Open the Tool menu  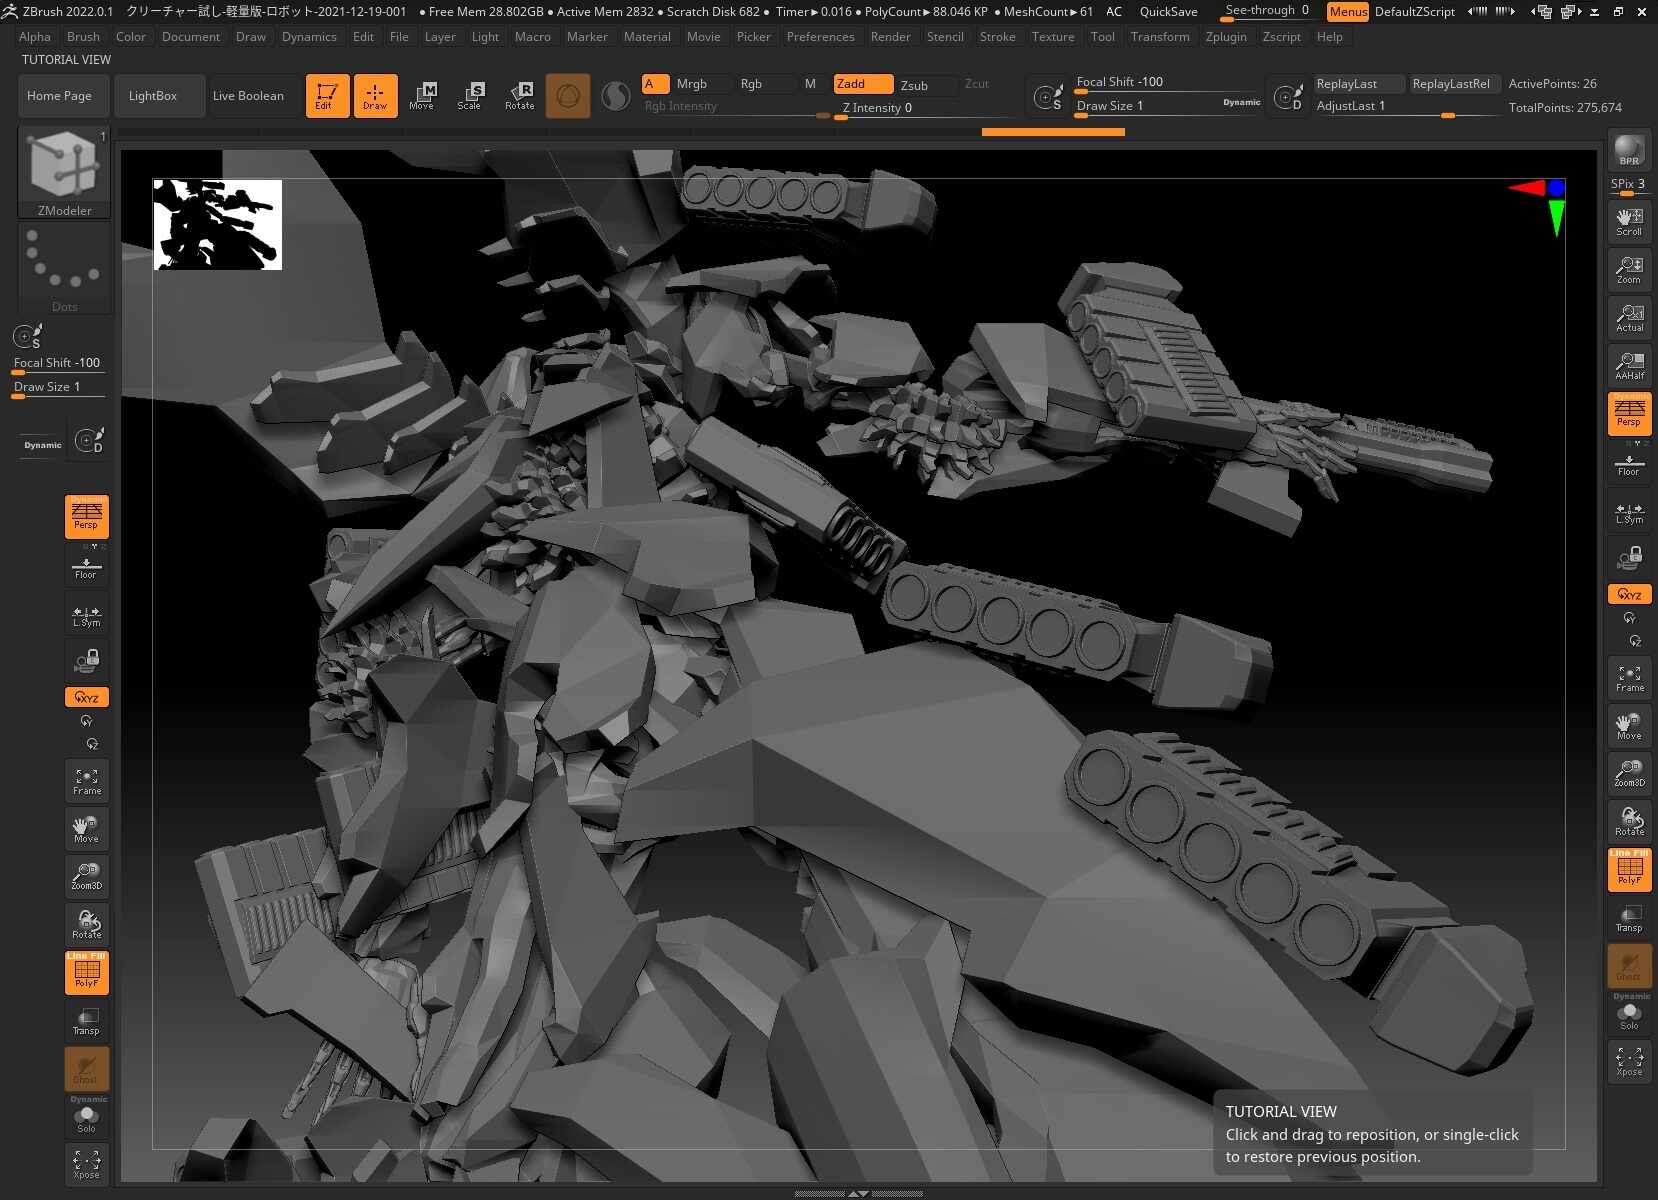coord(1102,37)
